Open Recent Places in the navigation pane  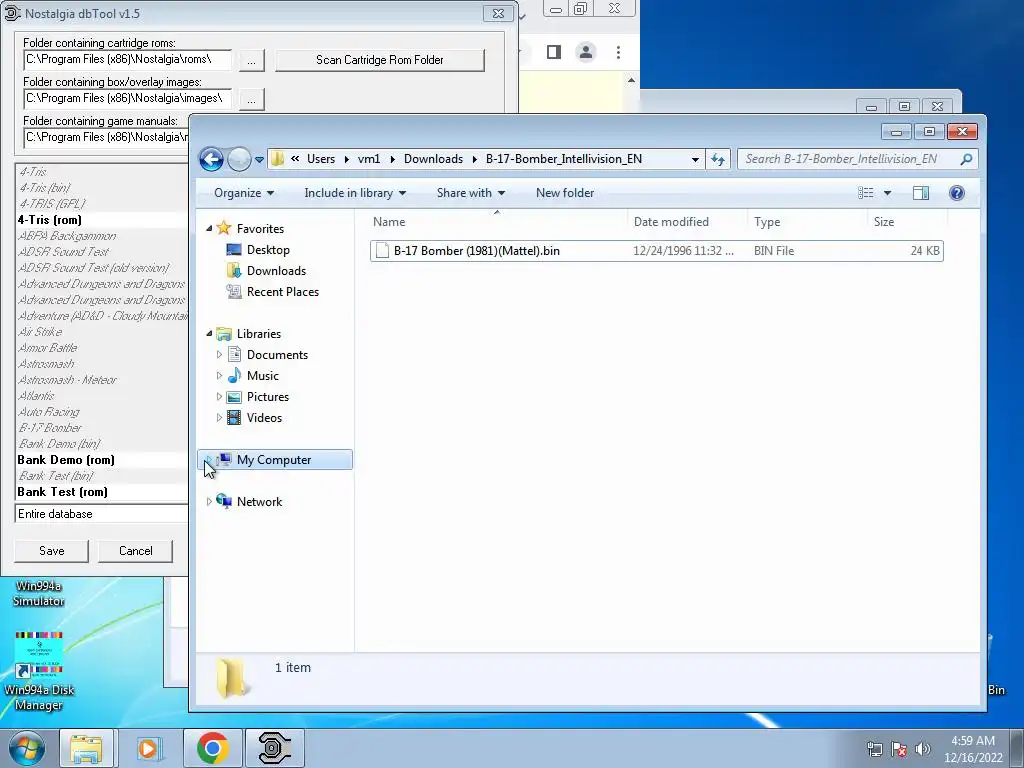pyautogui.click(x=282, y=292)
